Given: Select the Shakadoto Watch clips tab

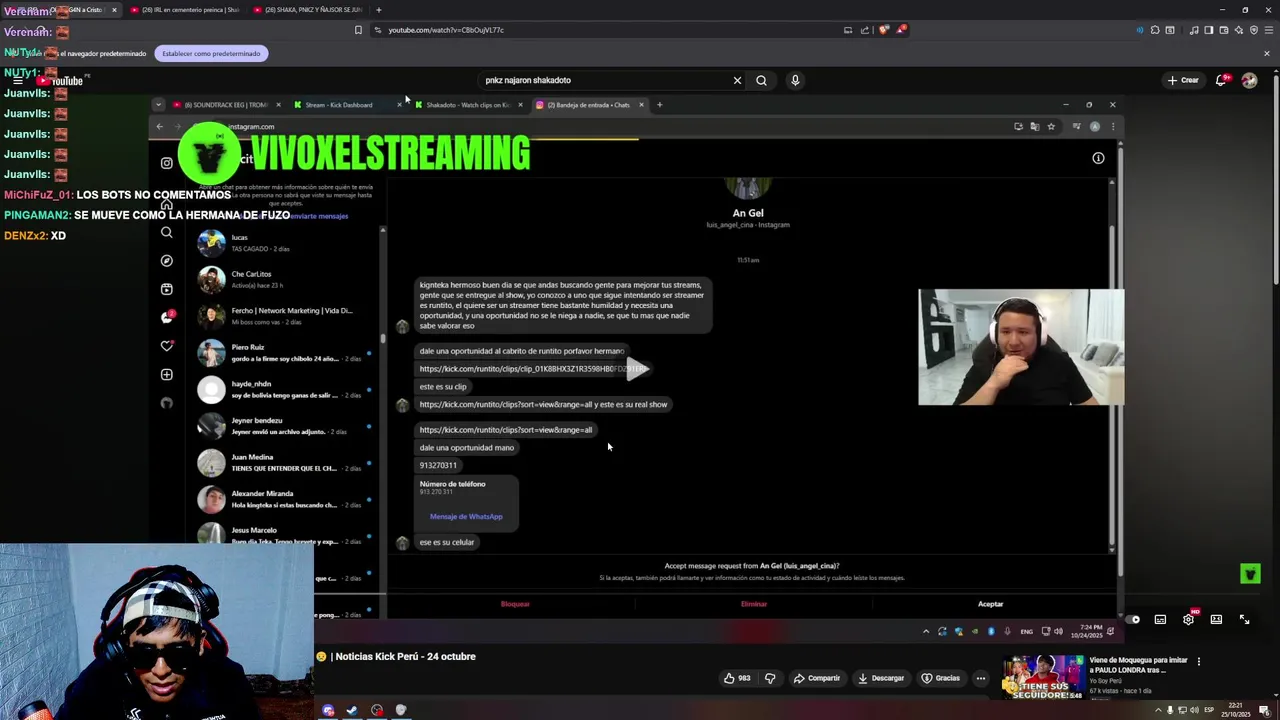Looking at the screenshot, I should point(467,105).
